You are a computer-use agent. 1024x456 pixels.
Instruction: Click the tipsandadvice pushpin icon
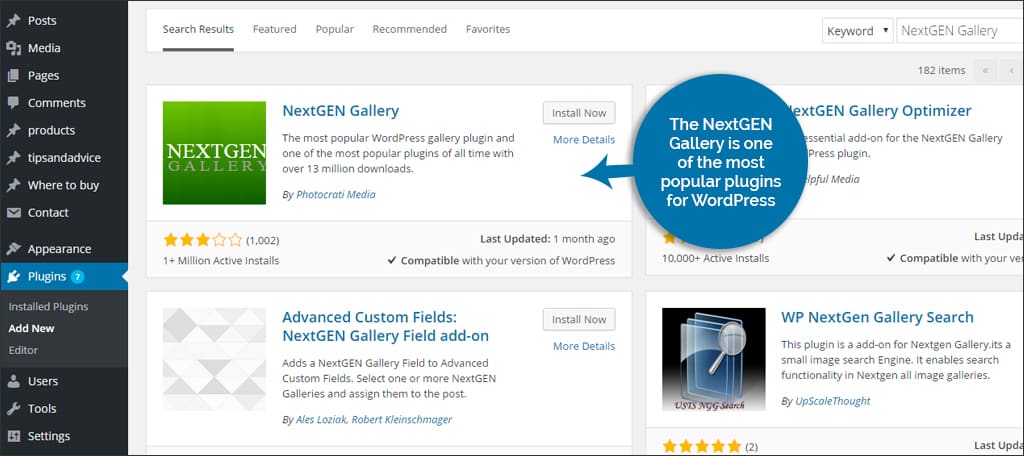13,157
